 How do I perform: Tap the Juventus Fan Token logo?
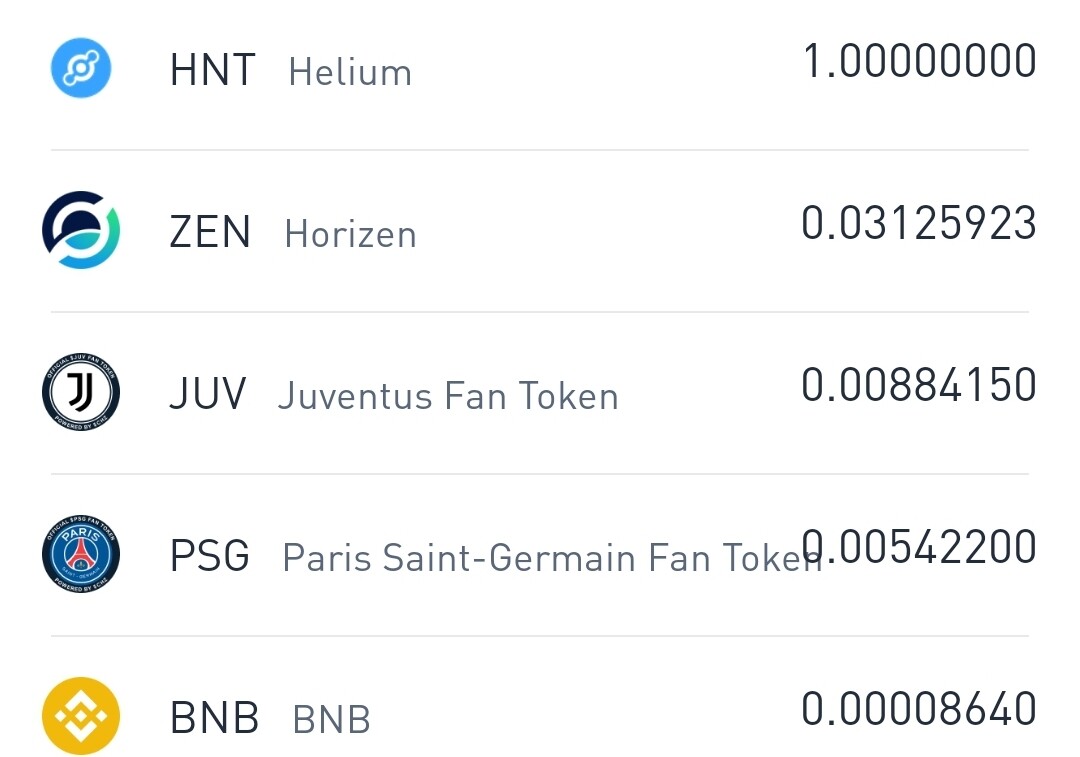[x=81, y=392]
